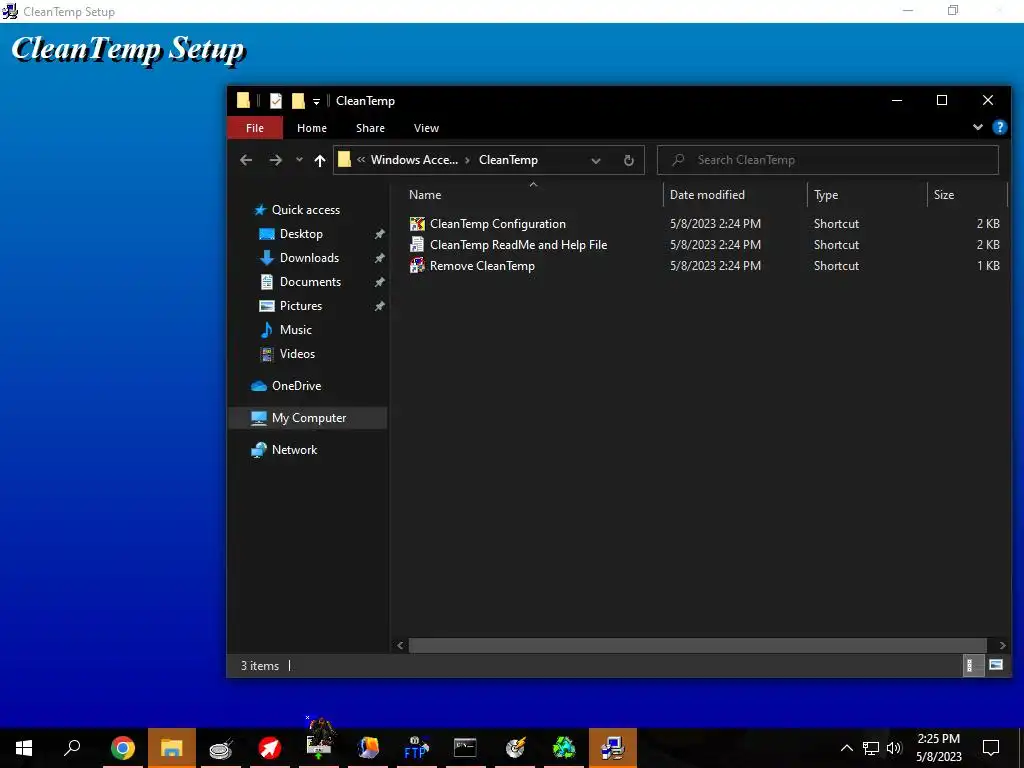This screenshot has width=1024, height=768.
Task: Click the Properties quick access toolbar icon
Action: click(276, 101)
